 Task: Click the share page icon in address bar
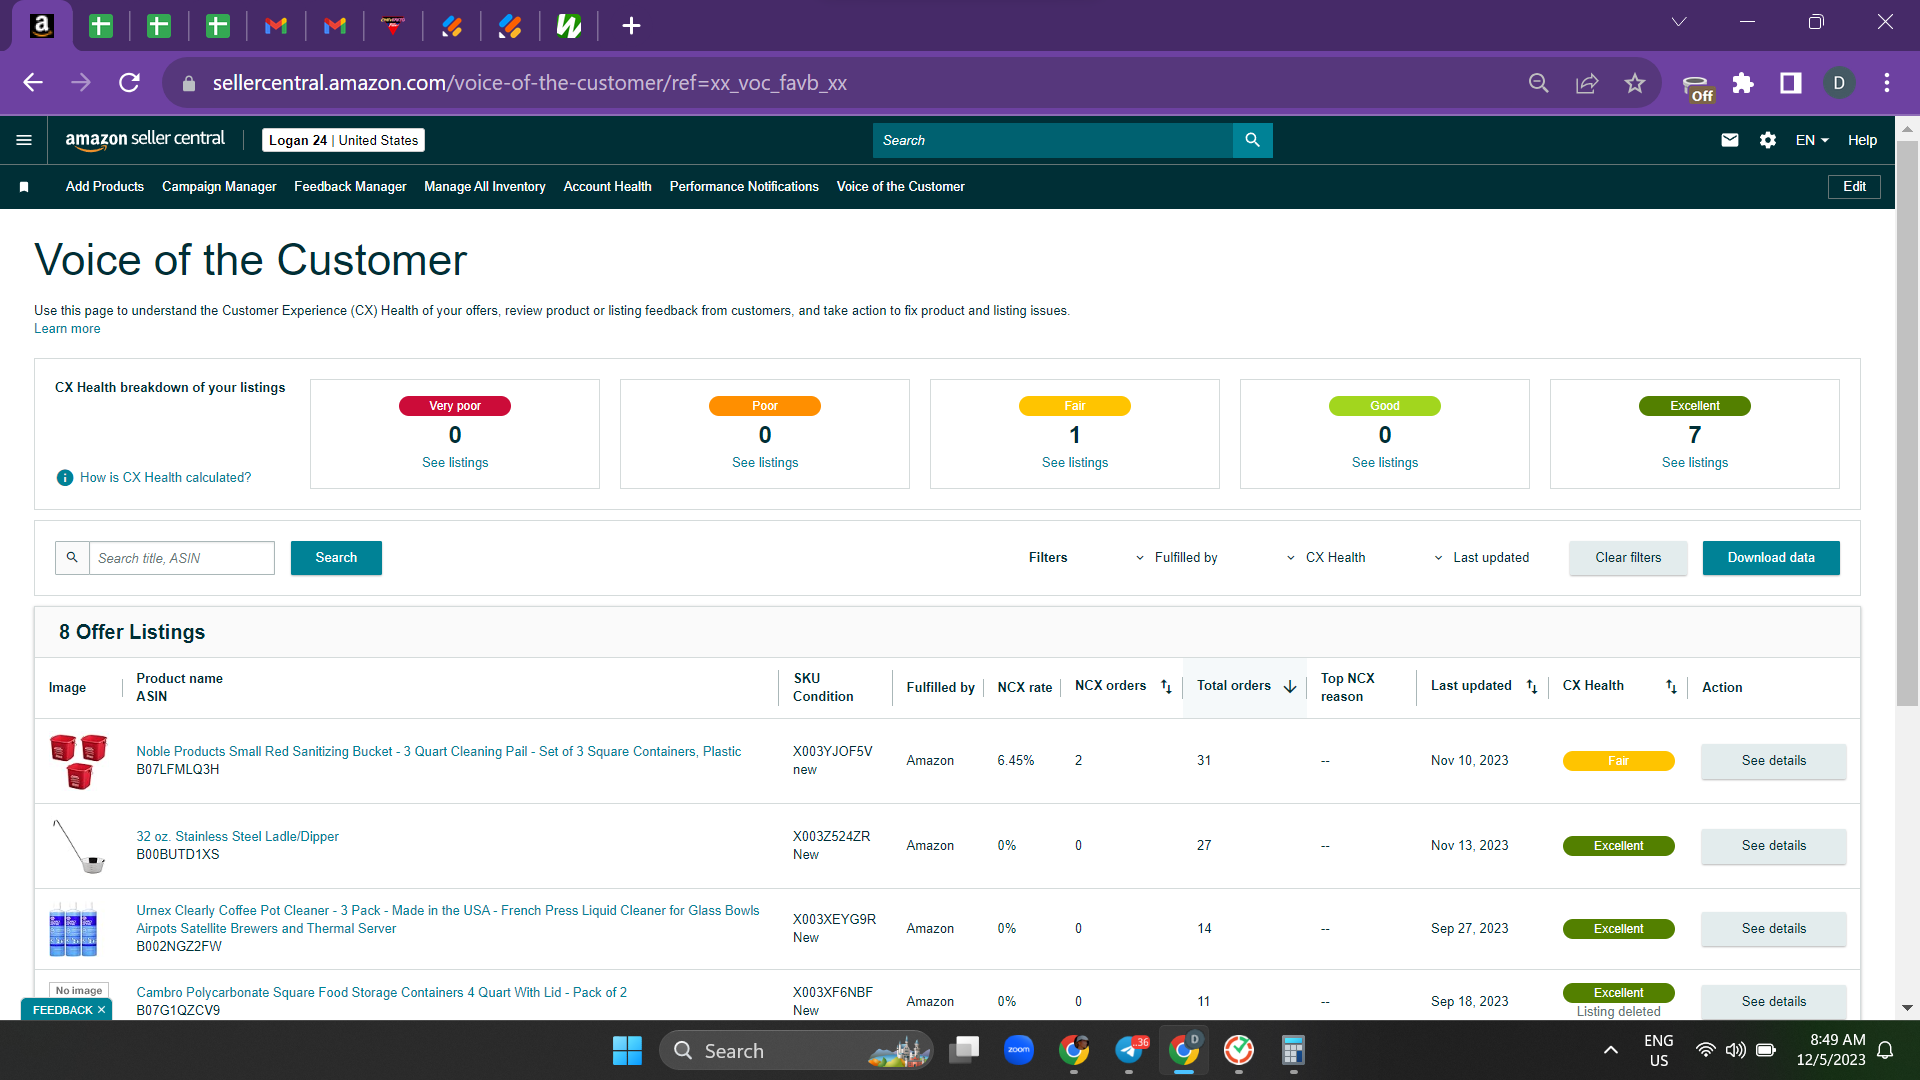(x=1587, y=83)
